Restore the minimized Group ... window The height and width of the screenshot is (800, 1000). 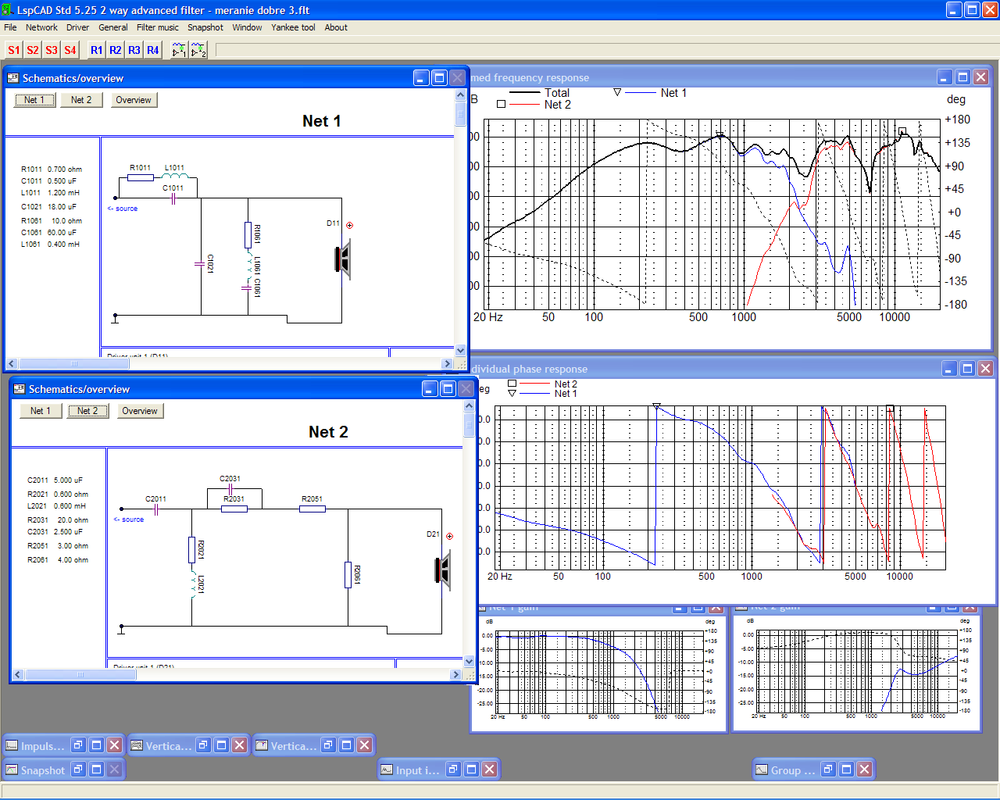[x=828, y=769]
